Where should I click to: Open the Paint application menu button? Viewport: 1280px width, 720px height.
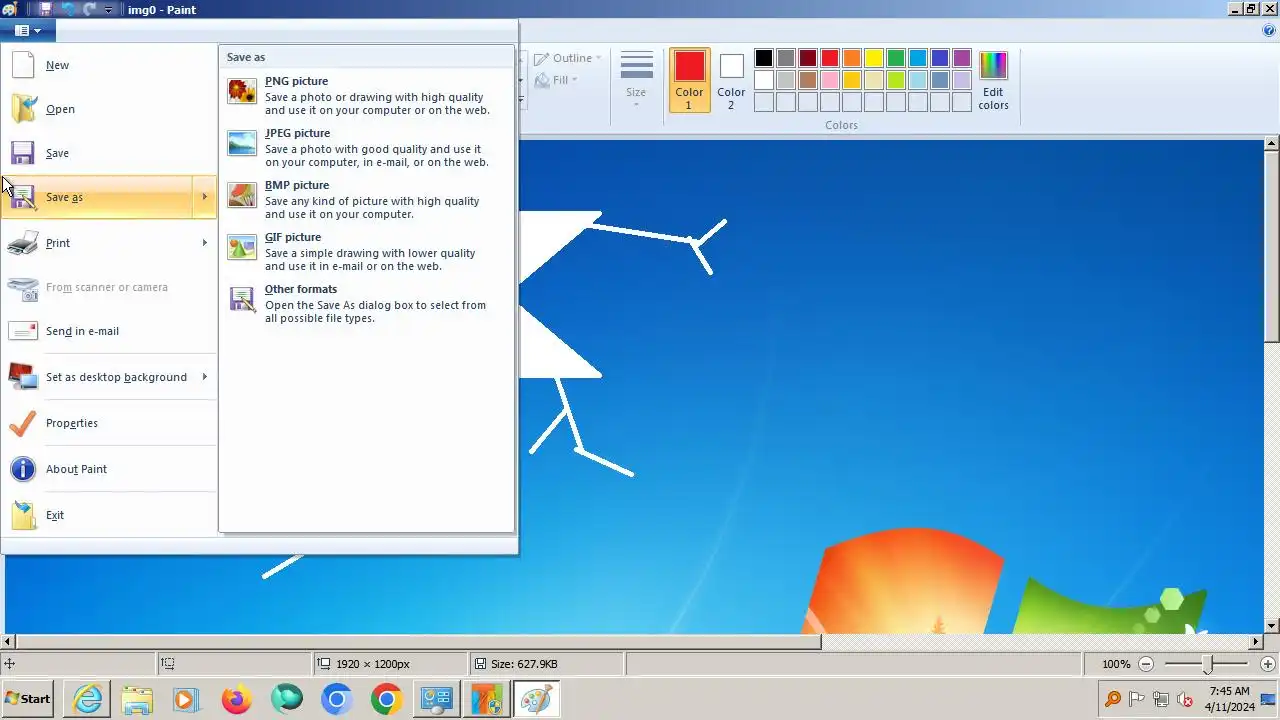pos(27,30)
